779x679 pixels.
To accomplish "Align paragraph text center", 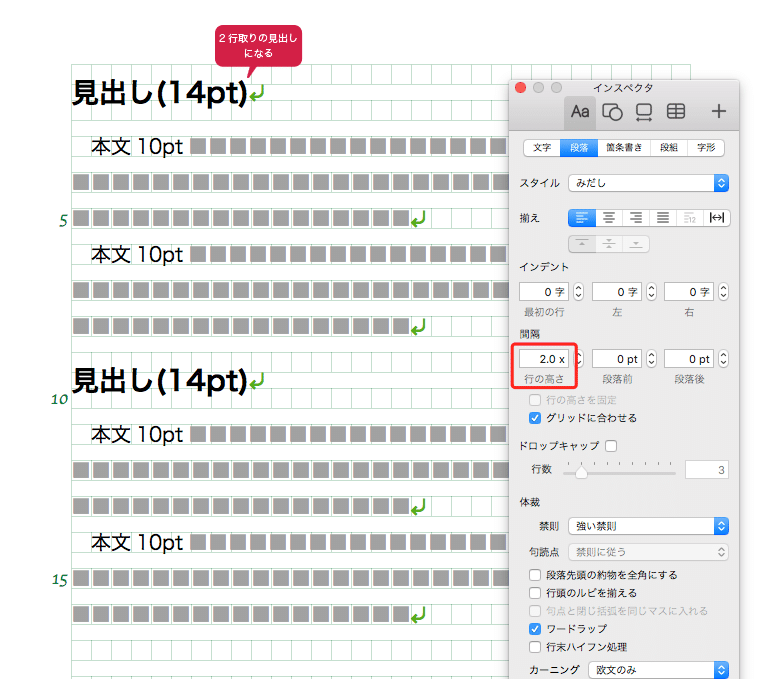I will pos(609,218).
